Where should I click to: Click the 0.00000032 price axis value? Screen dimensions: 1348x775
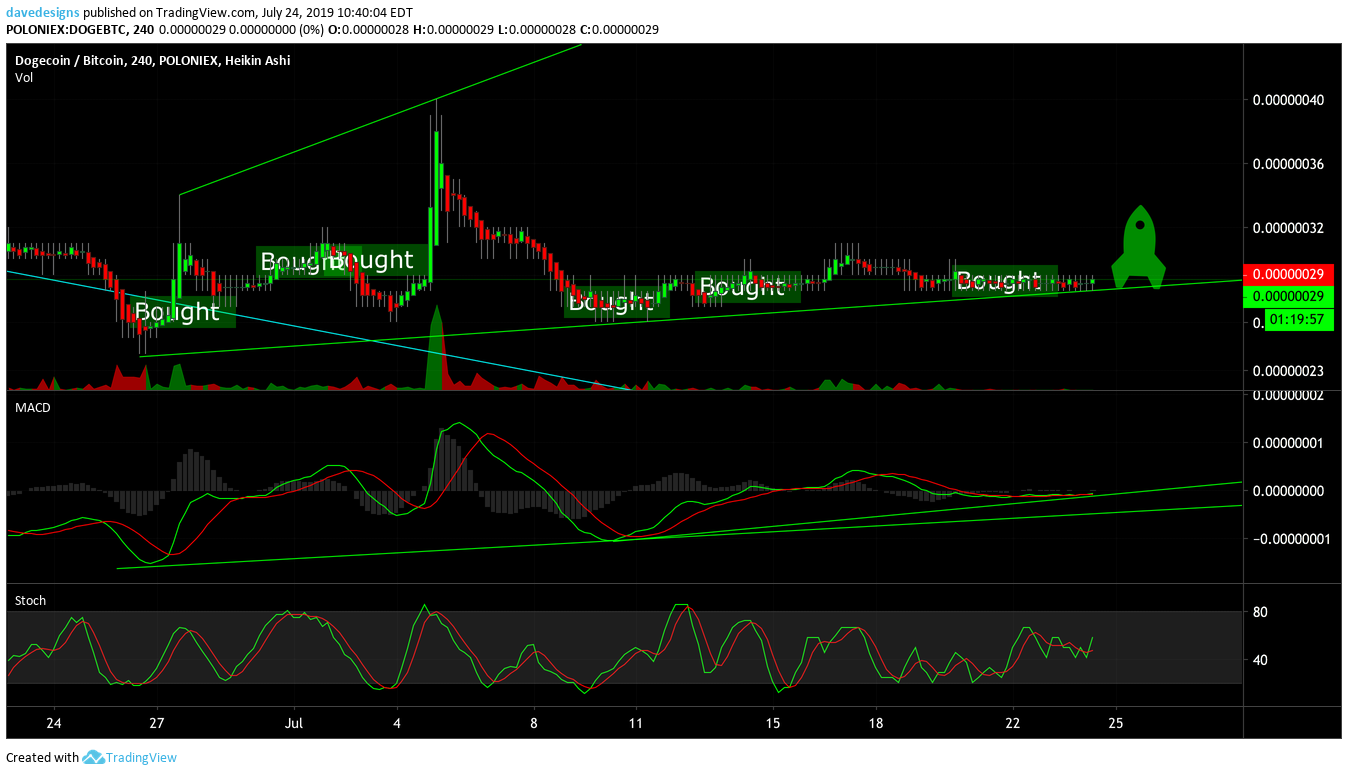click(x=1288, y=228)
